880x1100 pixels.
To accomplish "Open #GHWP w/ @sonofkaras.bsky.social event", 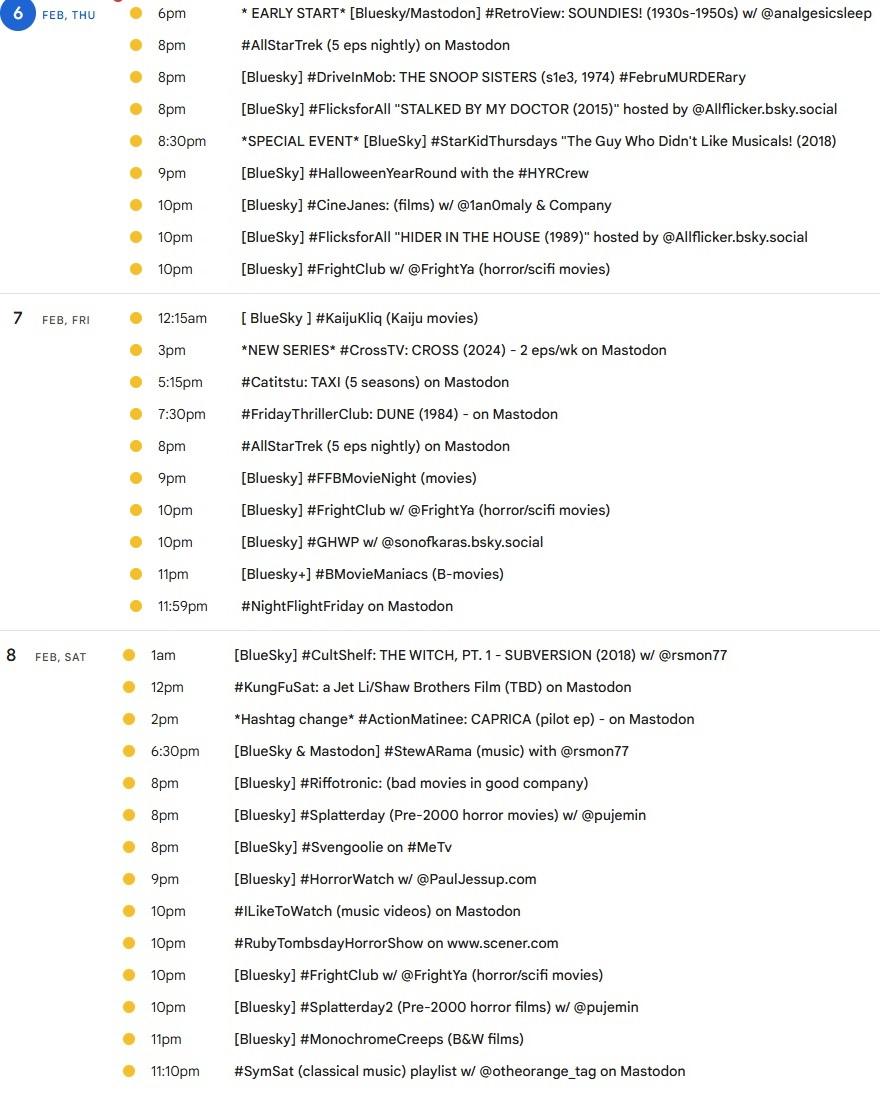I will (392, 542).
